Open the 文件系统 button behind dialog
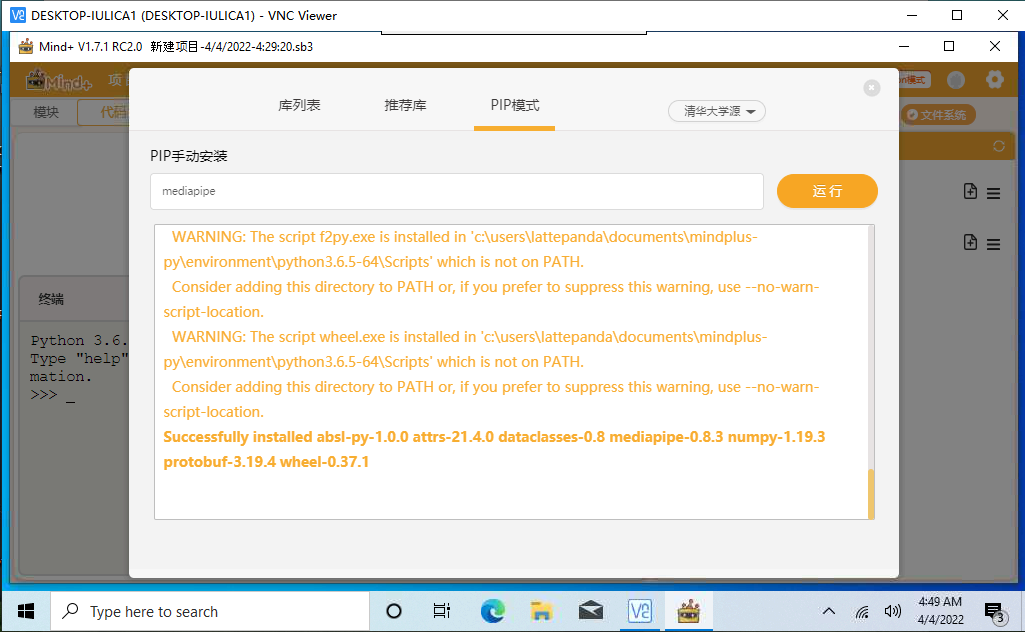 (x=938, y=115)
